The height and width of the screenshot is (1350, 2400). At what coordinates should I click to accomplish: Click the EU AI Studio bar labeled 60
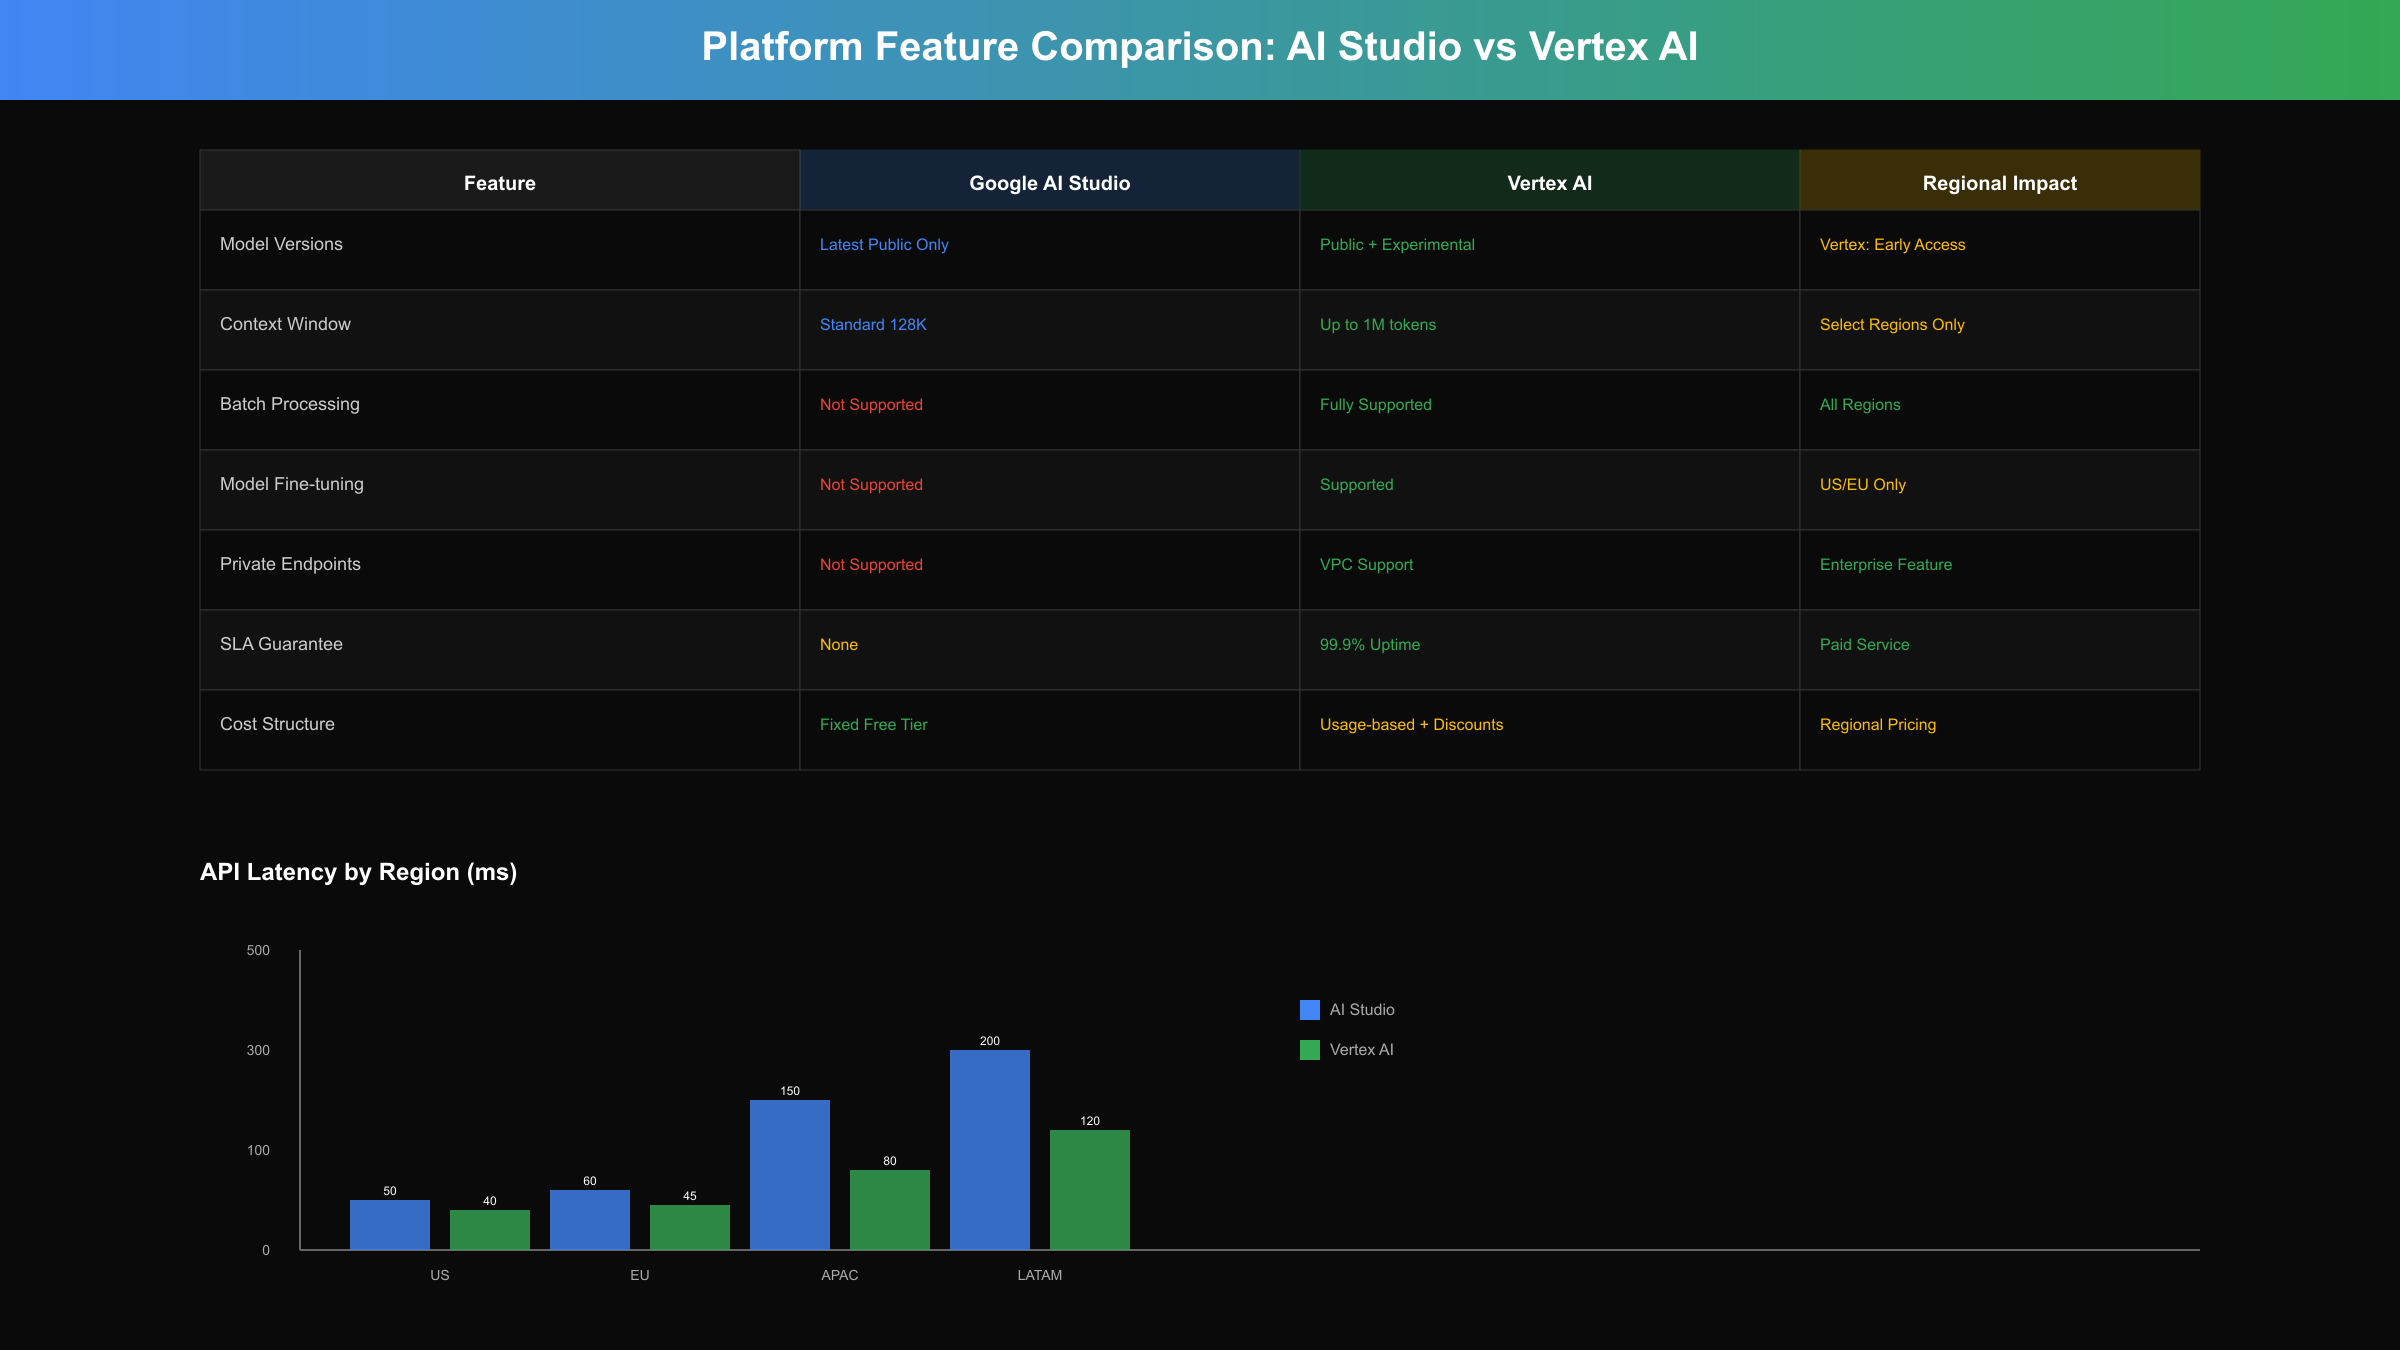coord(590,1220)
